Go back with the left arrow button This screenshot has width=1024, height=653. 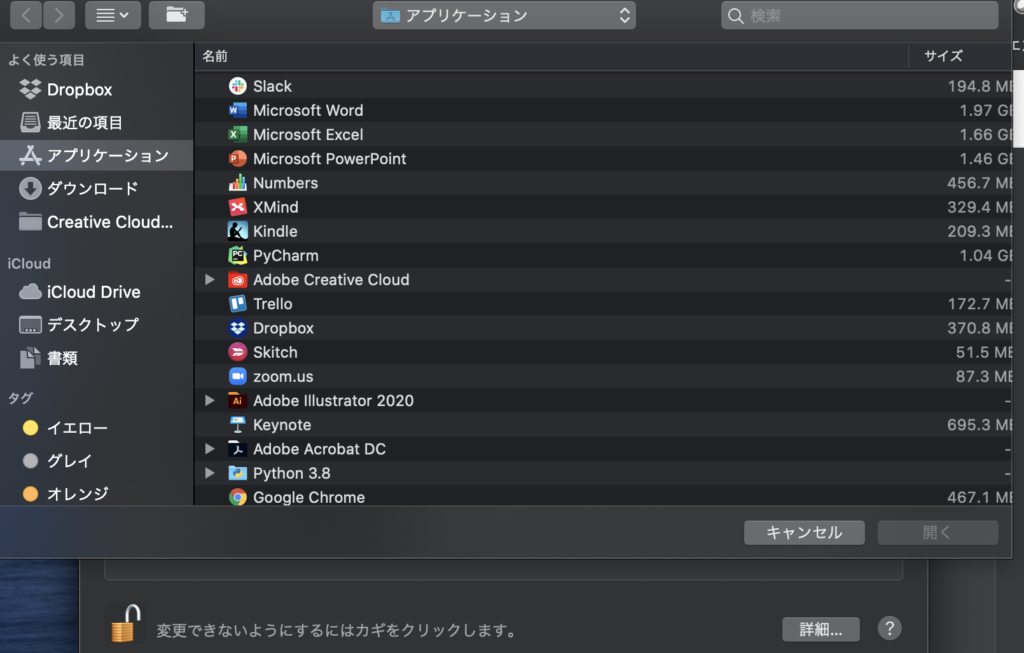(26, 15)
